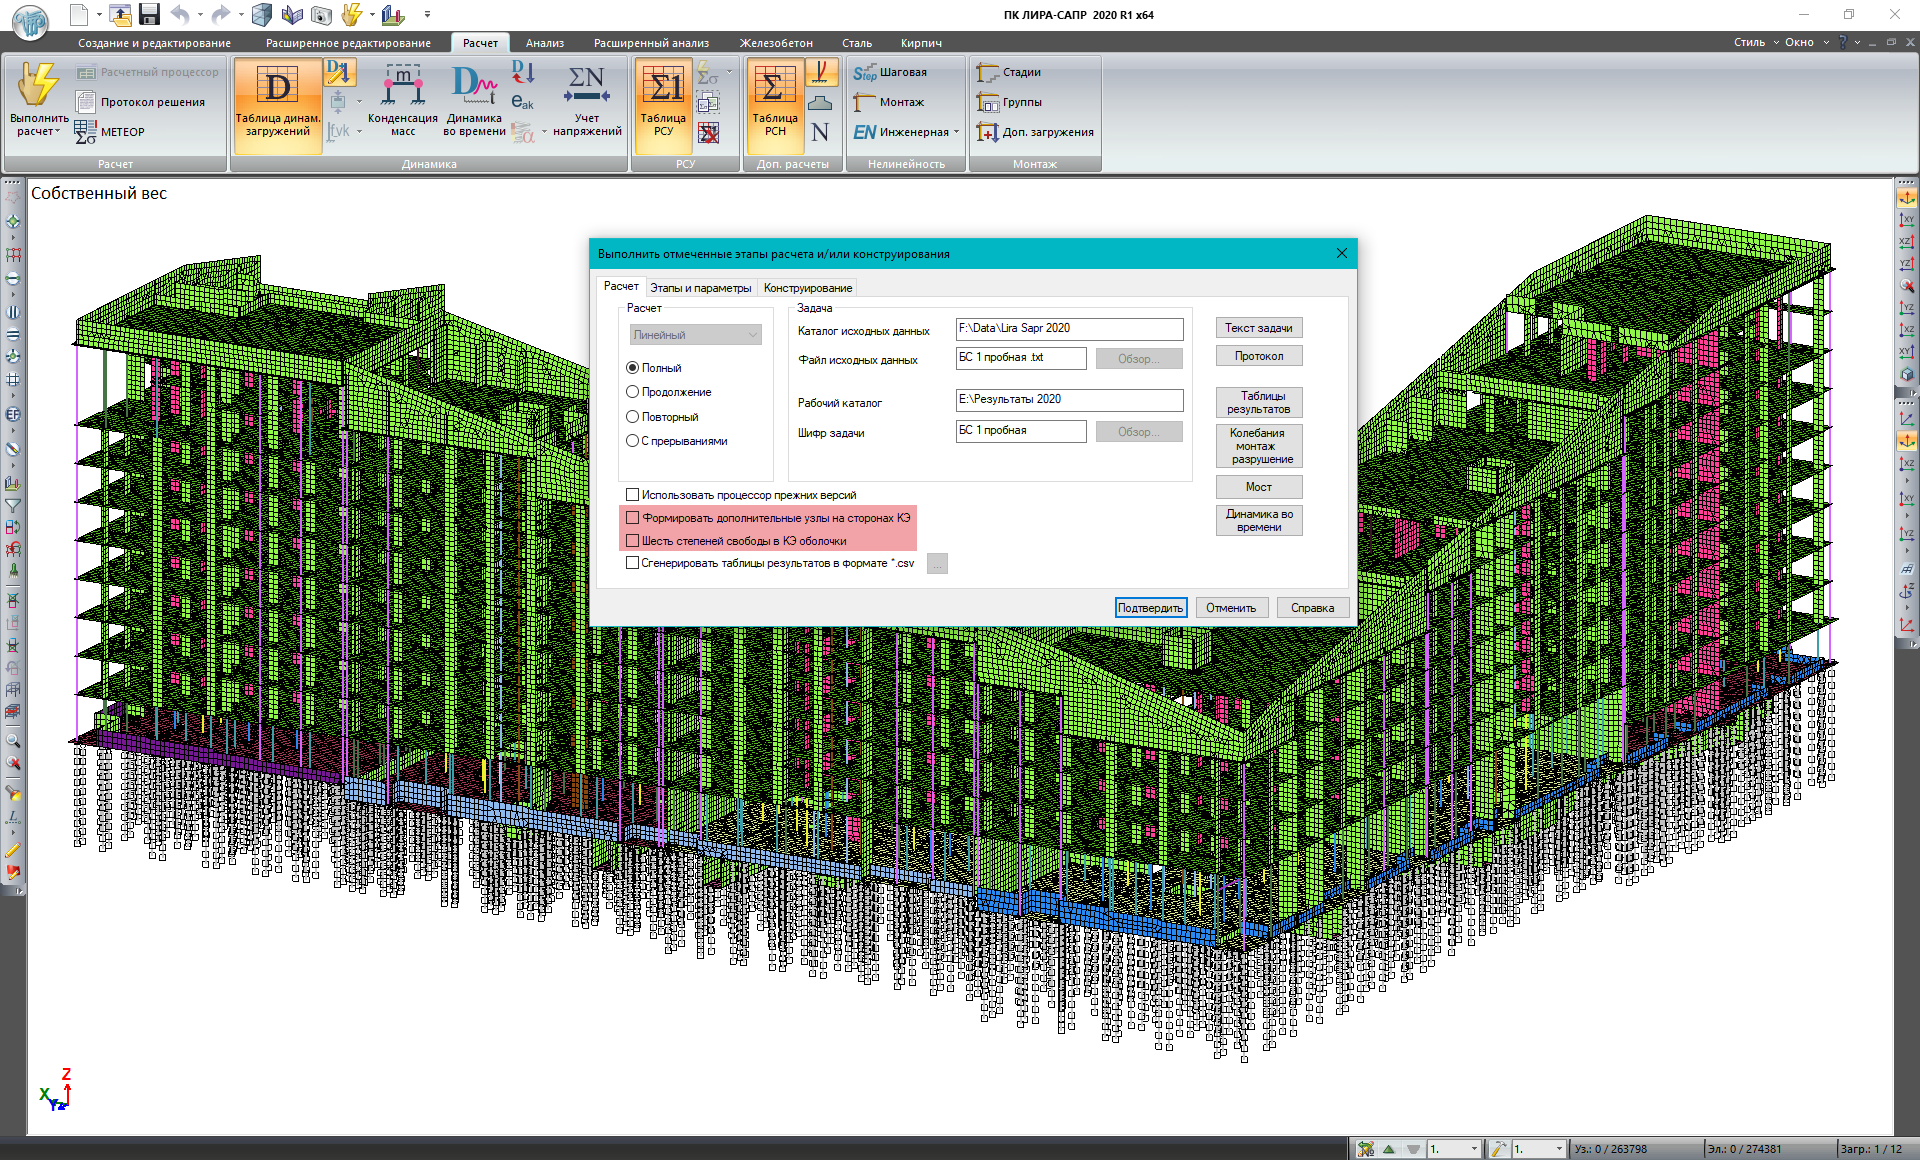Screen dimensions: 1920x1160
Task: Toggle csv results tables generation checkbox
Action: pyautogui.click(x=633, y=563)
